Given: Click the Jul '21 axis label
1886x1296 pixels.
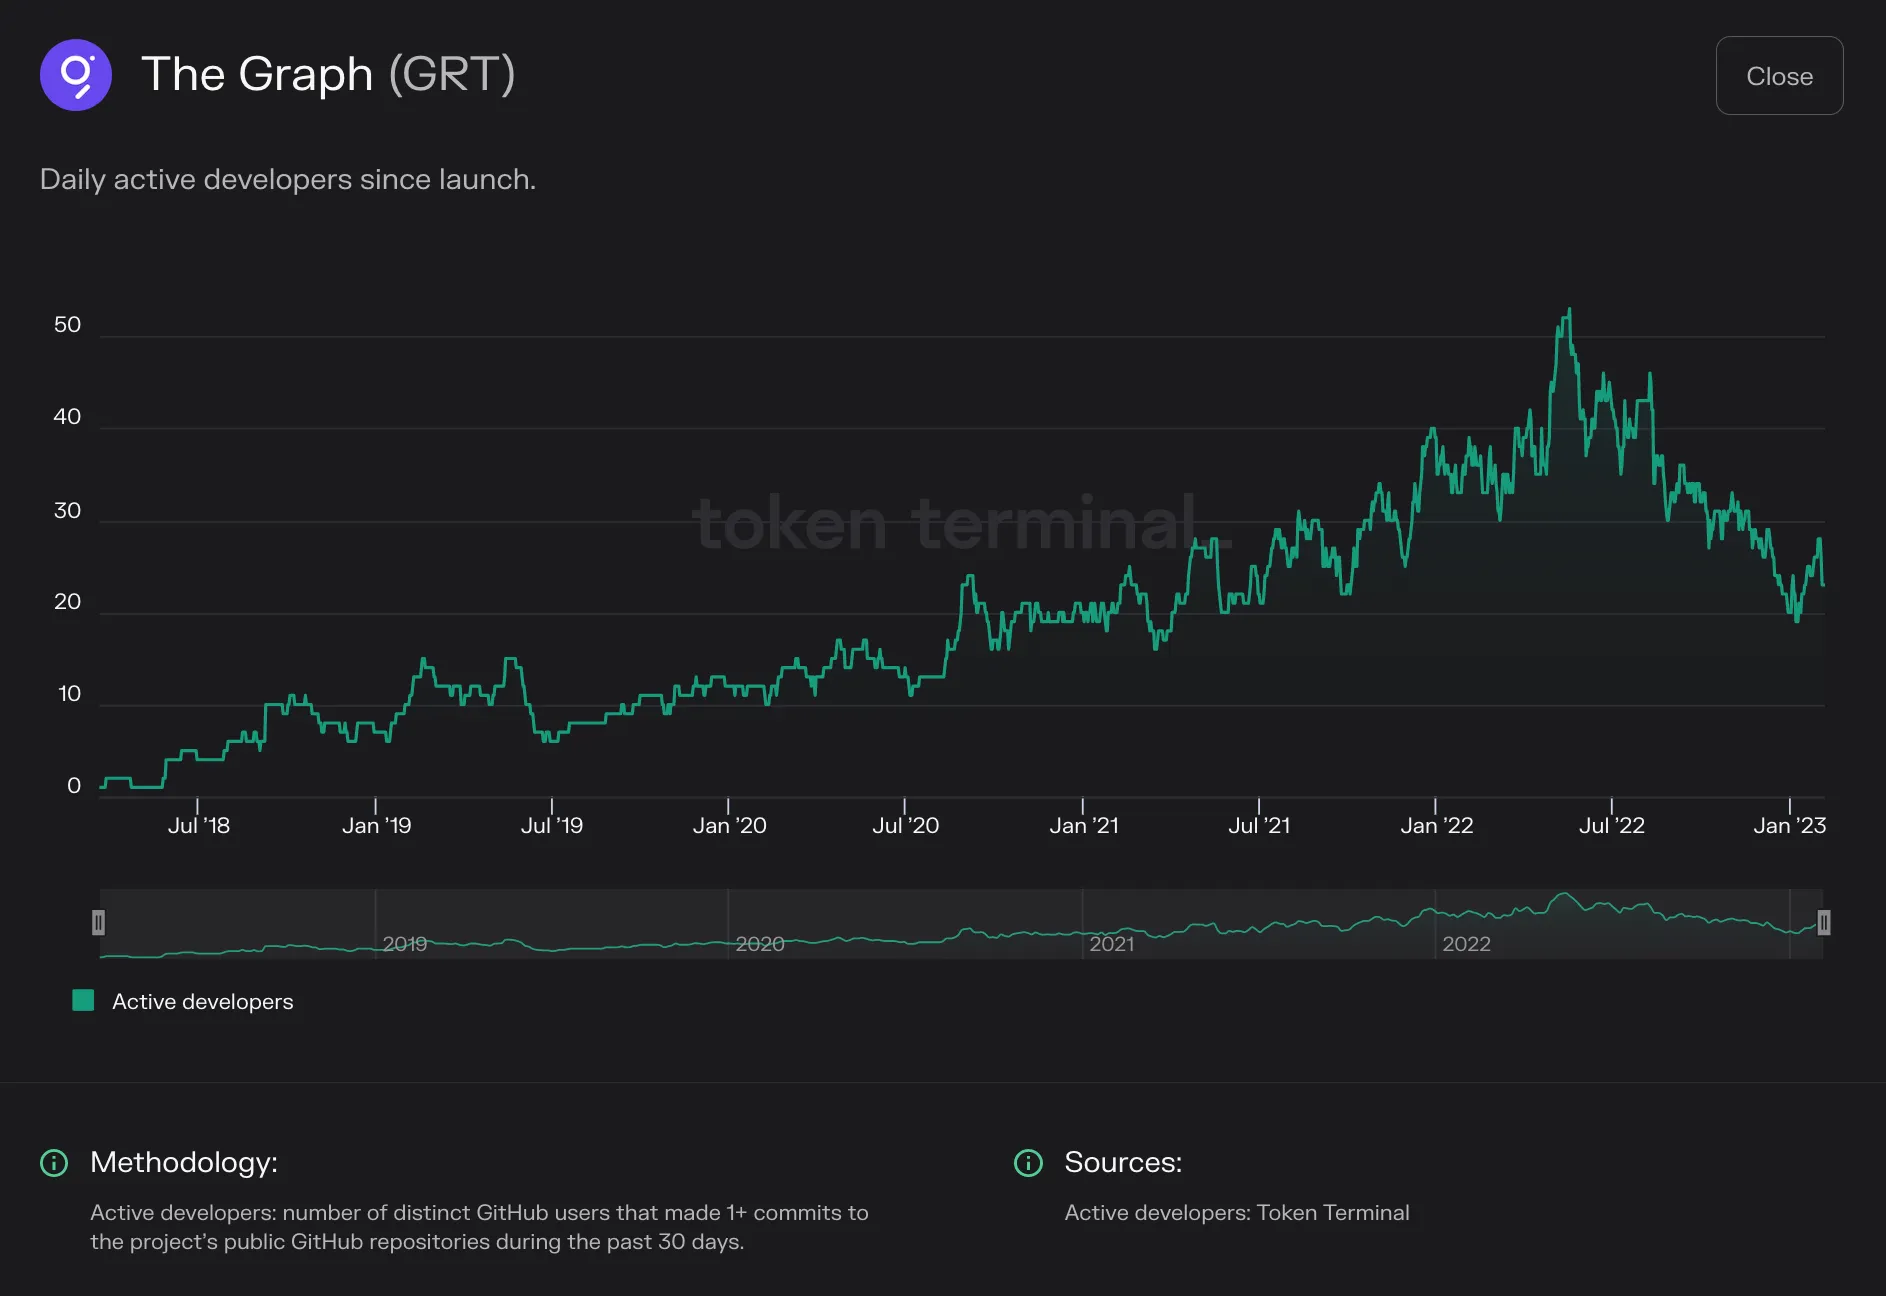Looking at the screenshot, I should (x=1258, y=826).
